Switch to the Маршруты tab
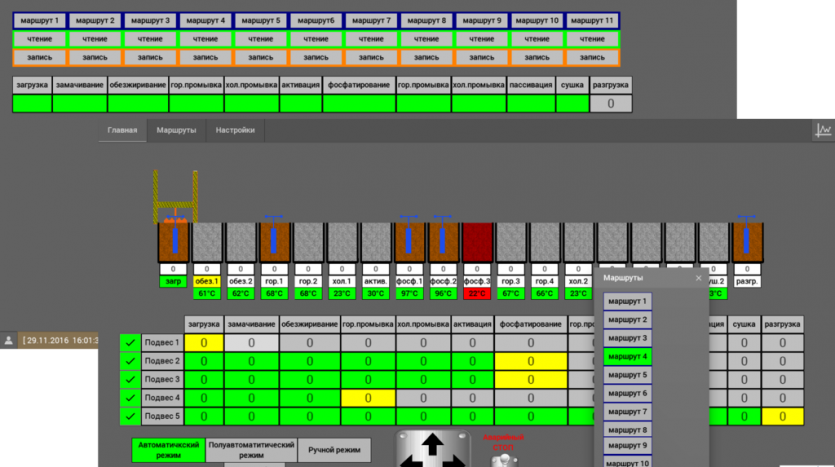835x467 pixels. pyautogui.click(x=176, y=130)
